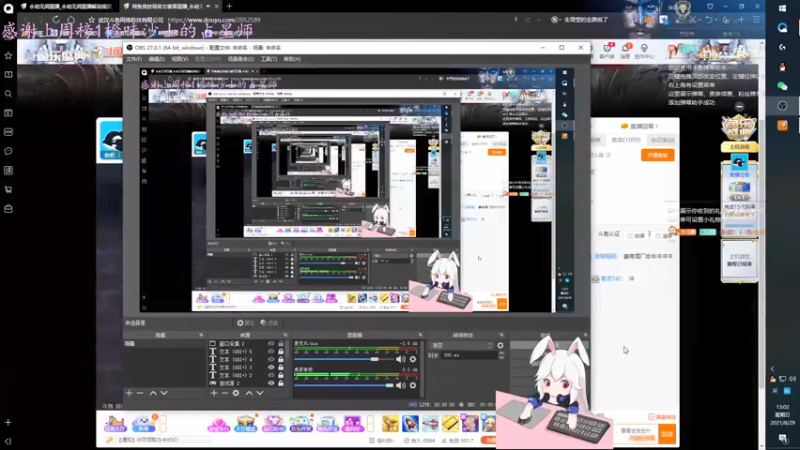Click the source filters button under preview
Viewport: 800px width, 450px height.
pos(269,323)
